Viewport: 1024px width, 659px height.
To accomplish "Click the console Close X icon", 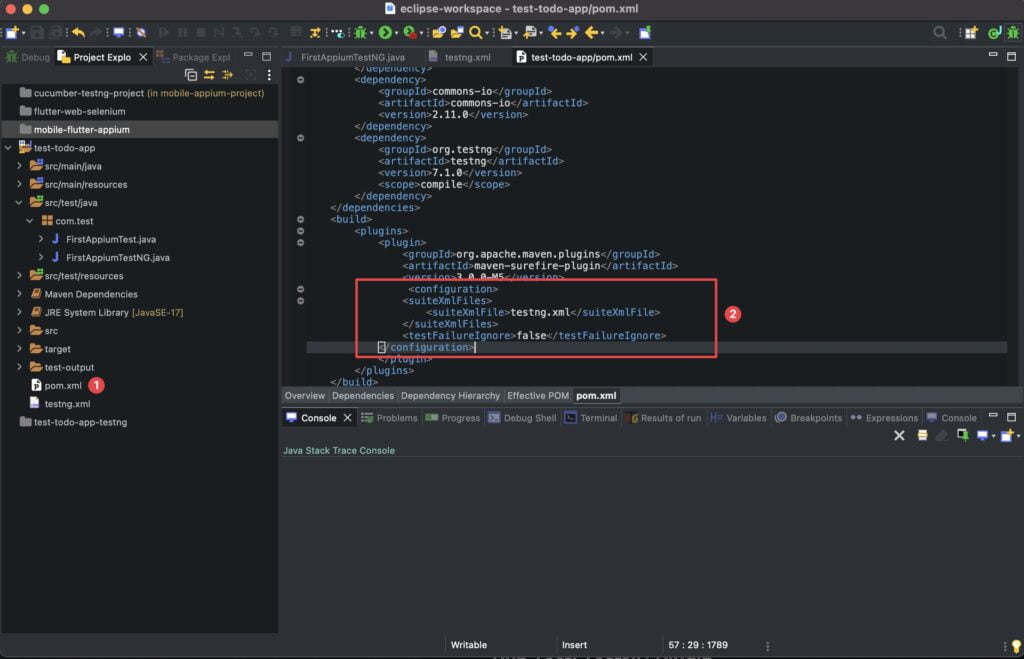I will [x=899, y=435].
